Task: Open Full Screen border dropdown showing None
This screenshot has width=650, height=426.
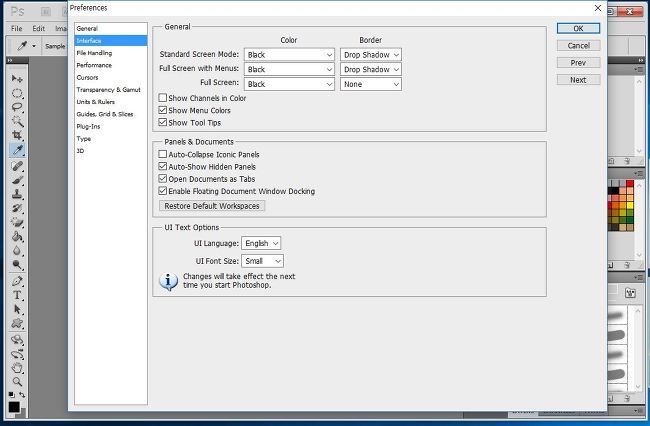Action: (x=371, y=84)
